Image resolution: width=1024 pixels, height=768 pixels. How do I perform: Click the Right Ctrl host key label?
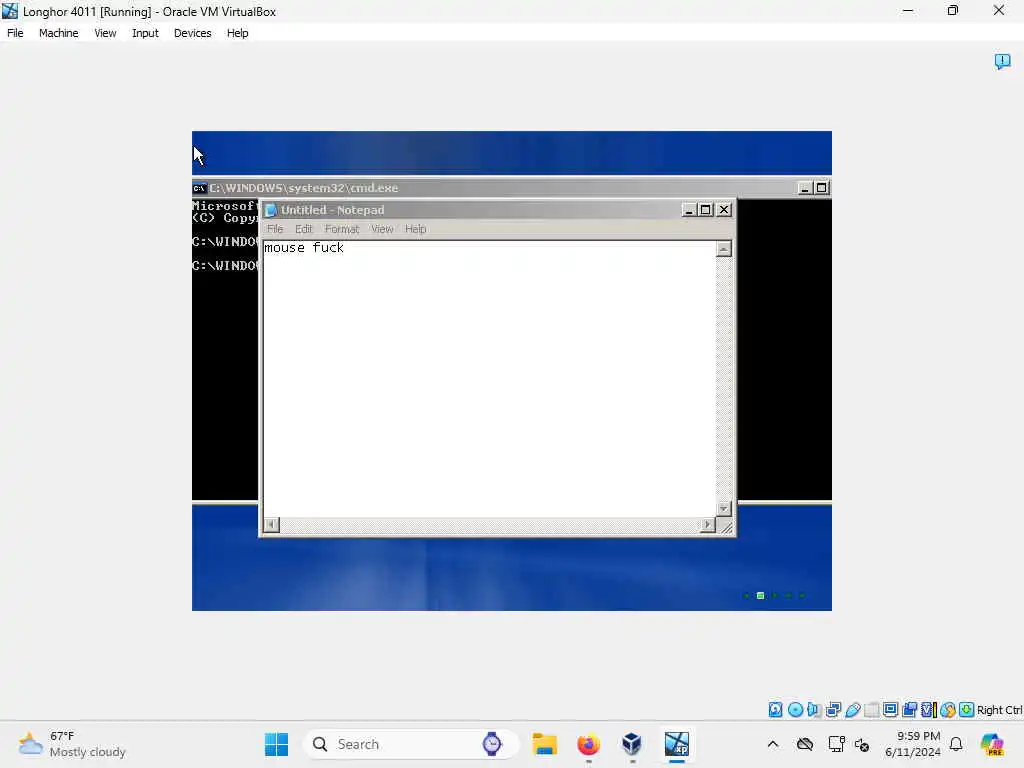pyautogui.click(x=999, y=710)
